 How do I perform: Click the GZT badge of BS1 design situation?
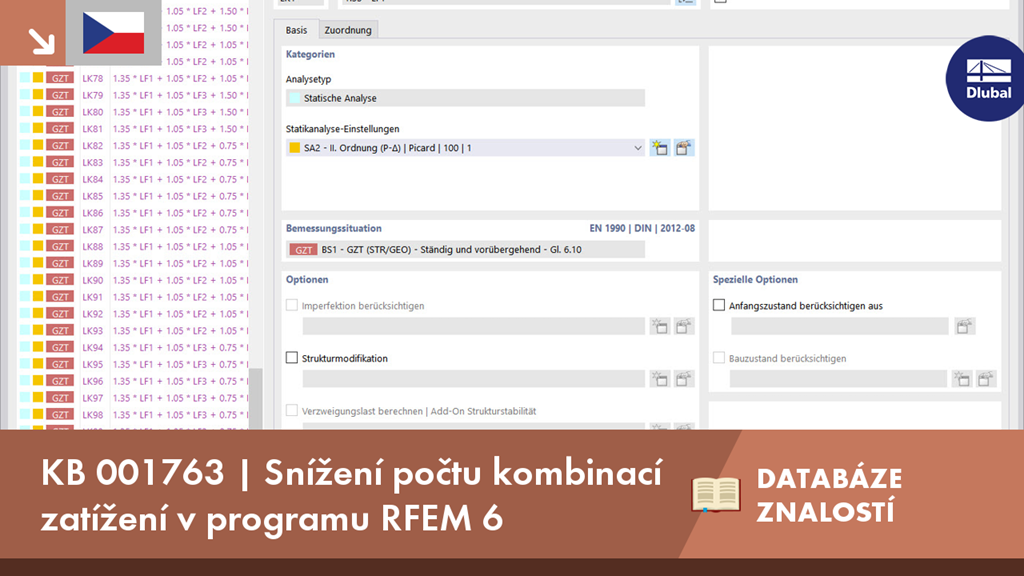tap(303, 249)
